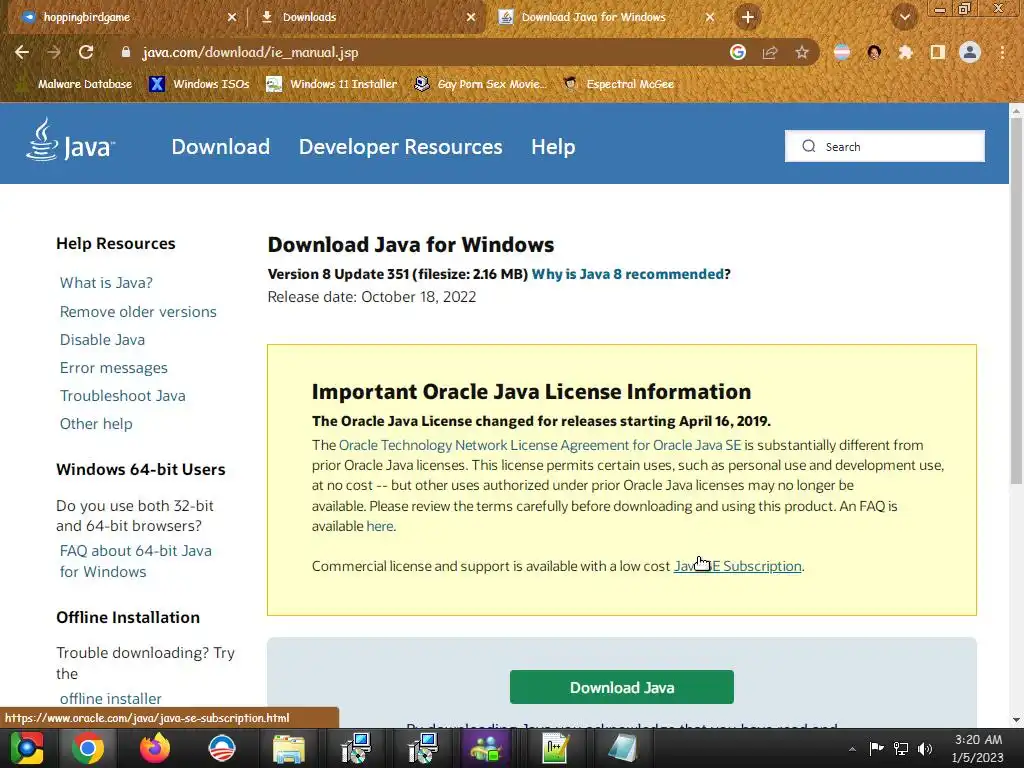Focus the Java site Search field
This screenshot has height=768, width=1024.
pyautogui.click(x=885, y=146)
